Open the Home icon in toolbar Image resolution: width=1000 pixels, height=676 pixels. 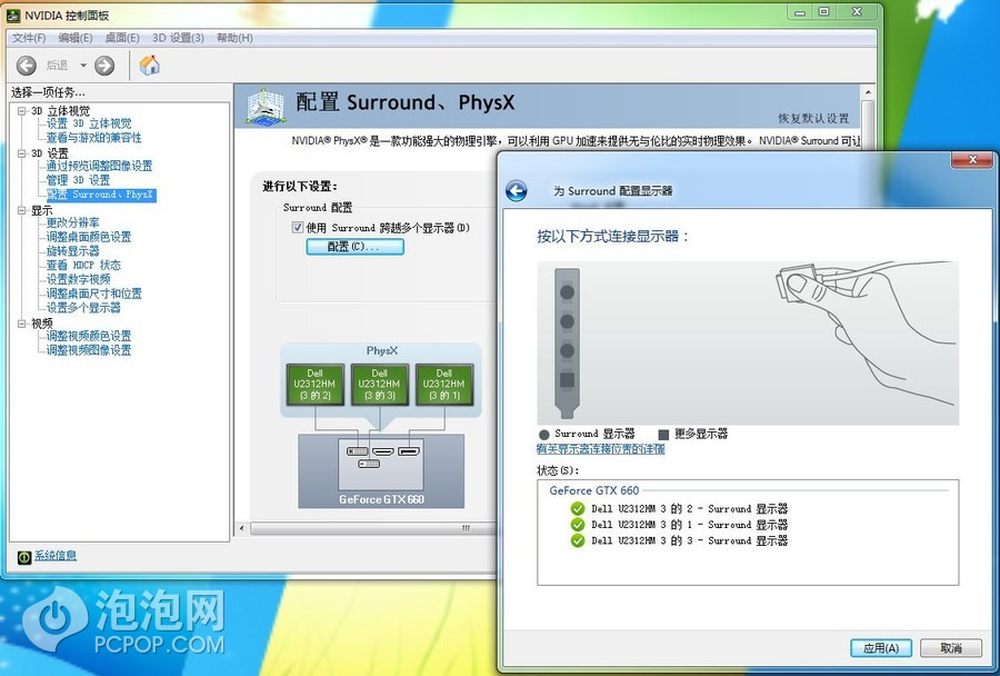(149, 64)
